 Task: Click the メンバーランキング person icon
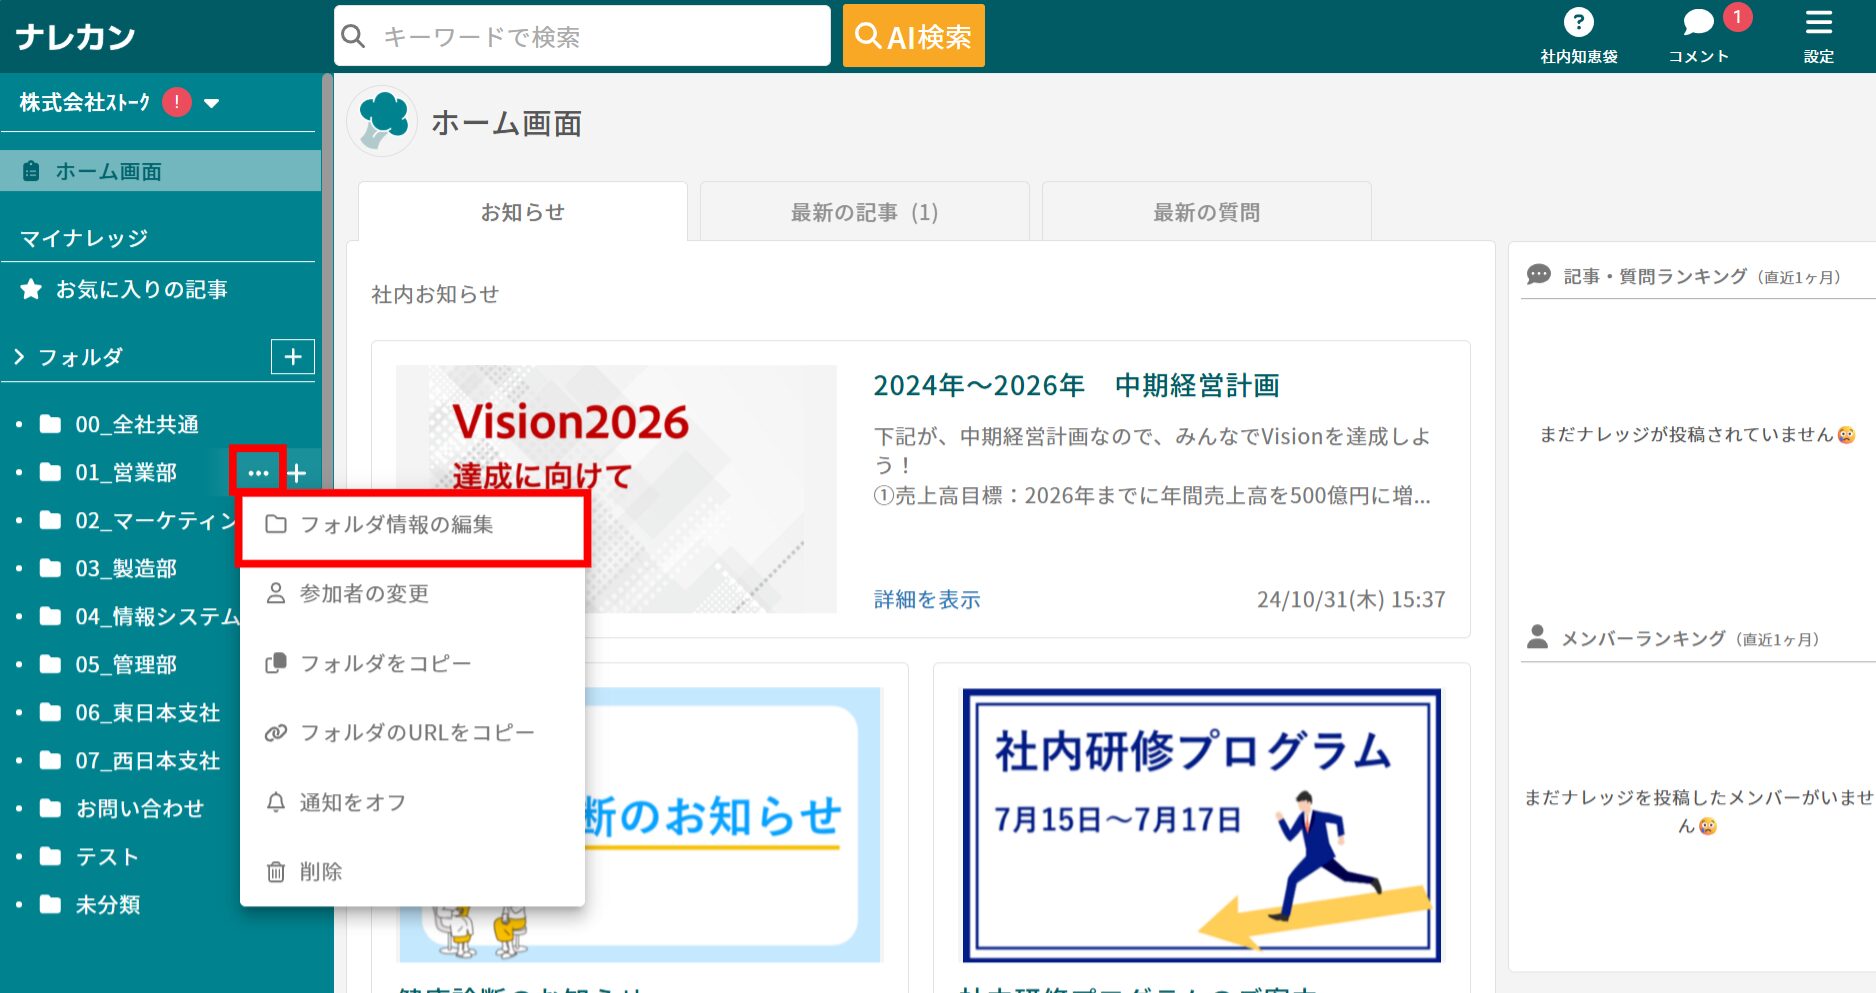(1537, 637)
